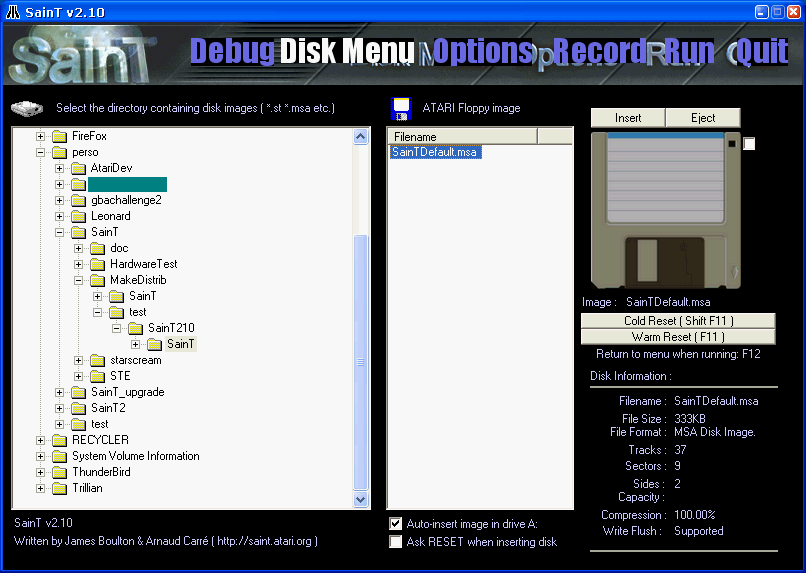Click the blue ATARI Floppy image disk icon
The width and height of the screenshot is (806, 573).
click(x=401, y=108)
